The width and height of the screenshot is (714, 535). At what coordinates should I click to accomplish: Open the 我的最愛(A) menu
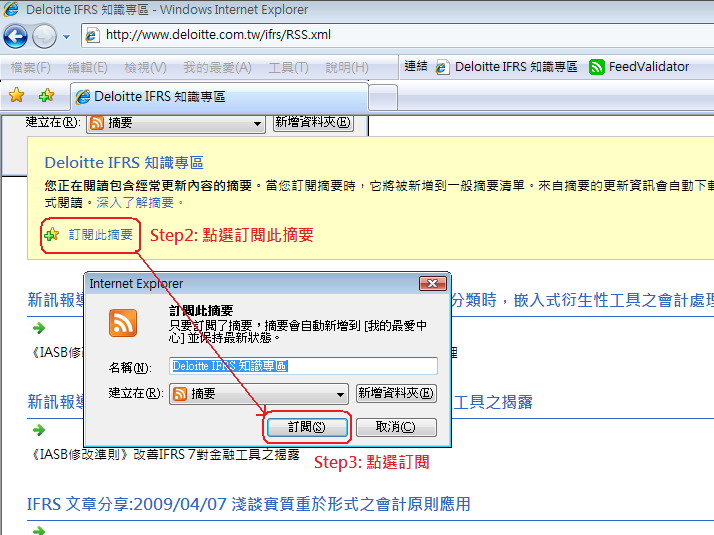(217, 67)
